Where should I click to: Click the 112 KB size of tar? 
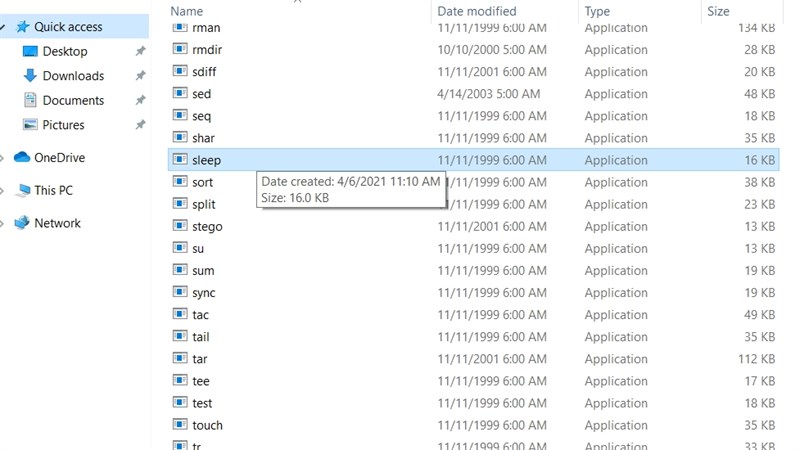click(756, 359)
